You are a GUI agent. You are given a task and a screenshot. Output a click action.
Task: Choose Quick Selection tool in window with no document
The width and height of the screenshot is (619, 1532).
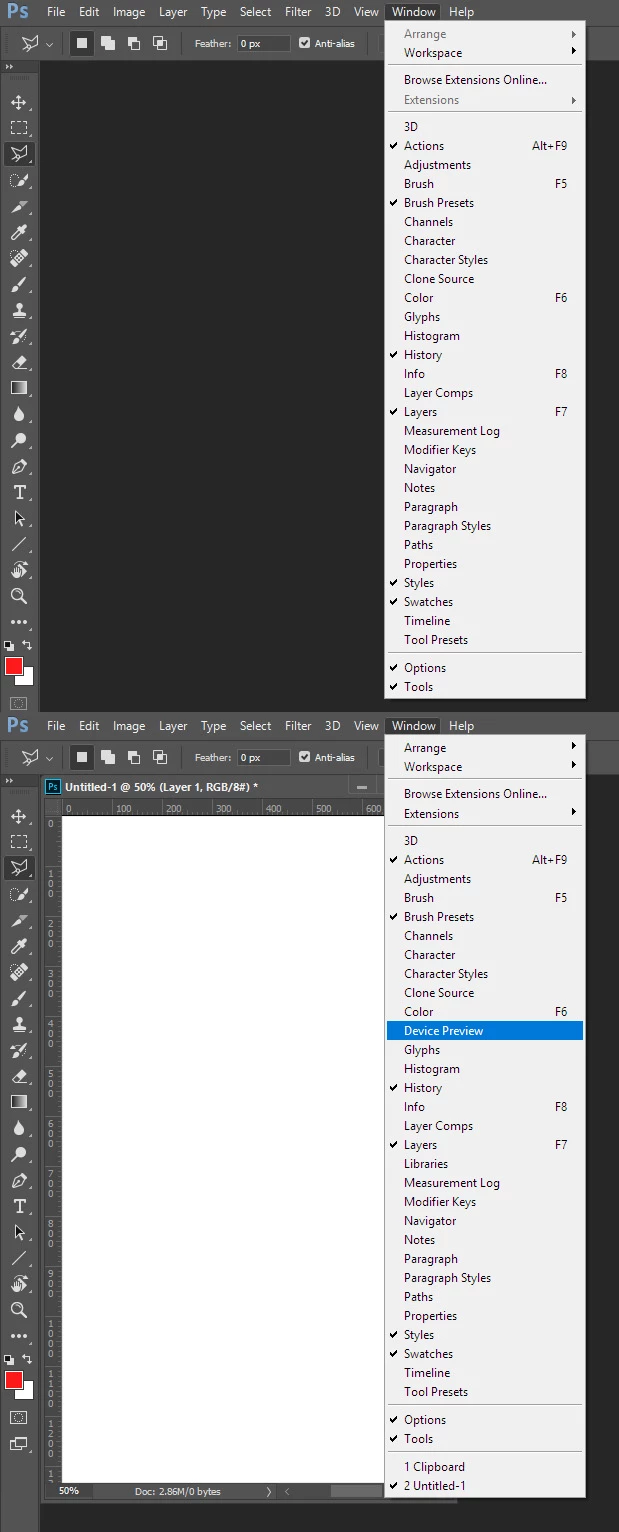pyautogui.click(x=19, y=181)
